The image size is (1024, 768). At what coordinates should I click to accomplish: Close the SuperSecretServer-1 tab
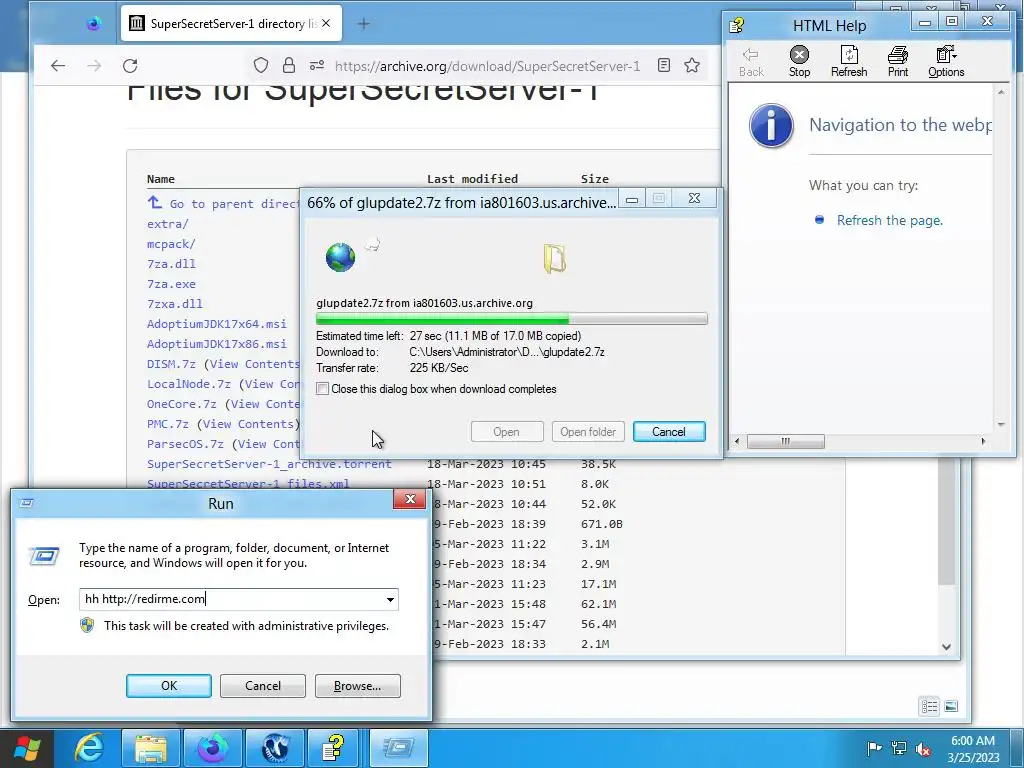tap(326, 24)
